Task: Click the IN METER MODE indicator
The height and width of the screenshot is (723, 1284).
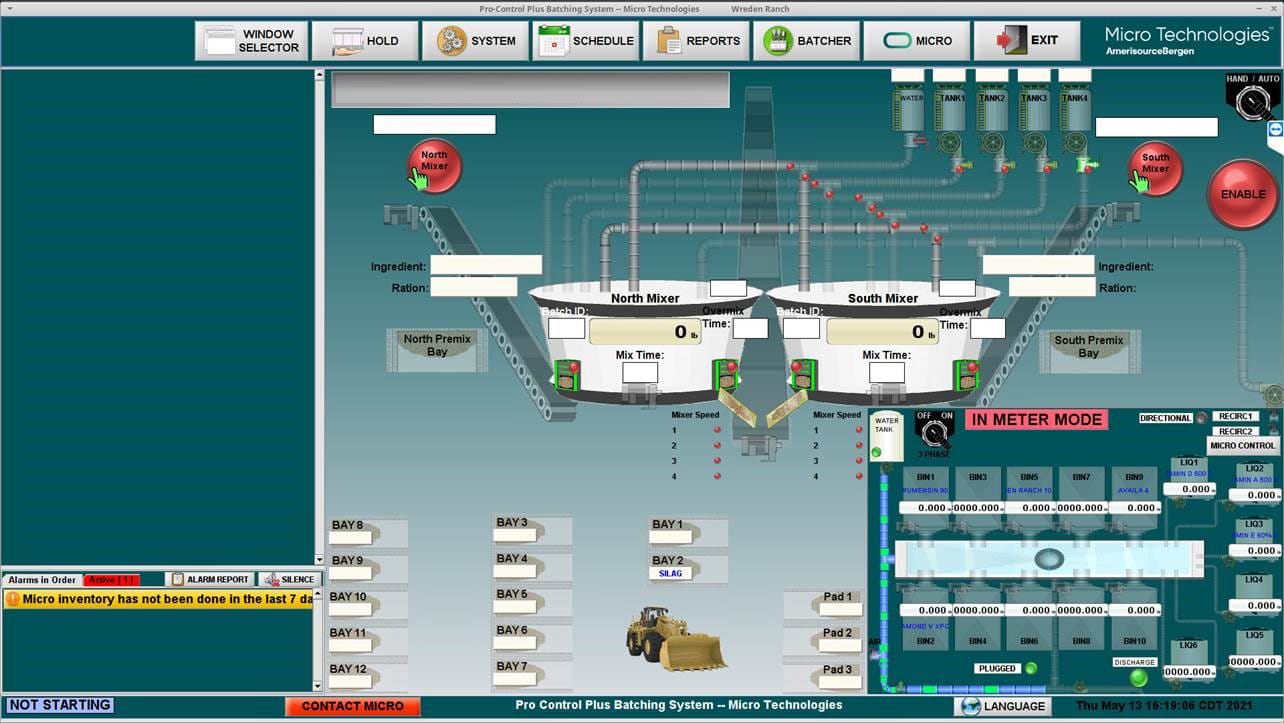Action: pyautogui.click(x=1036, y=420)
